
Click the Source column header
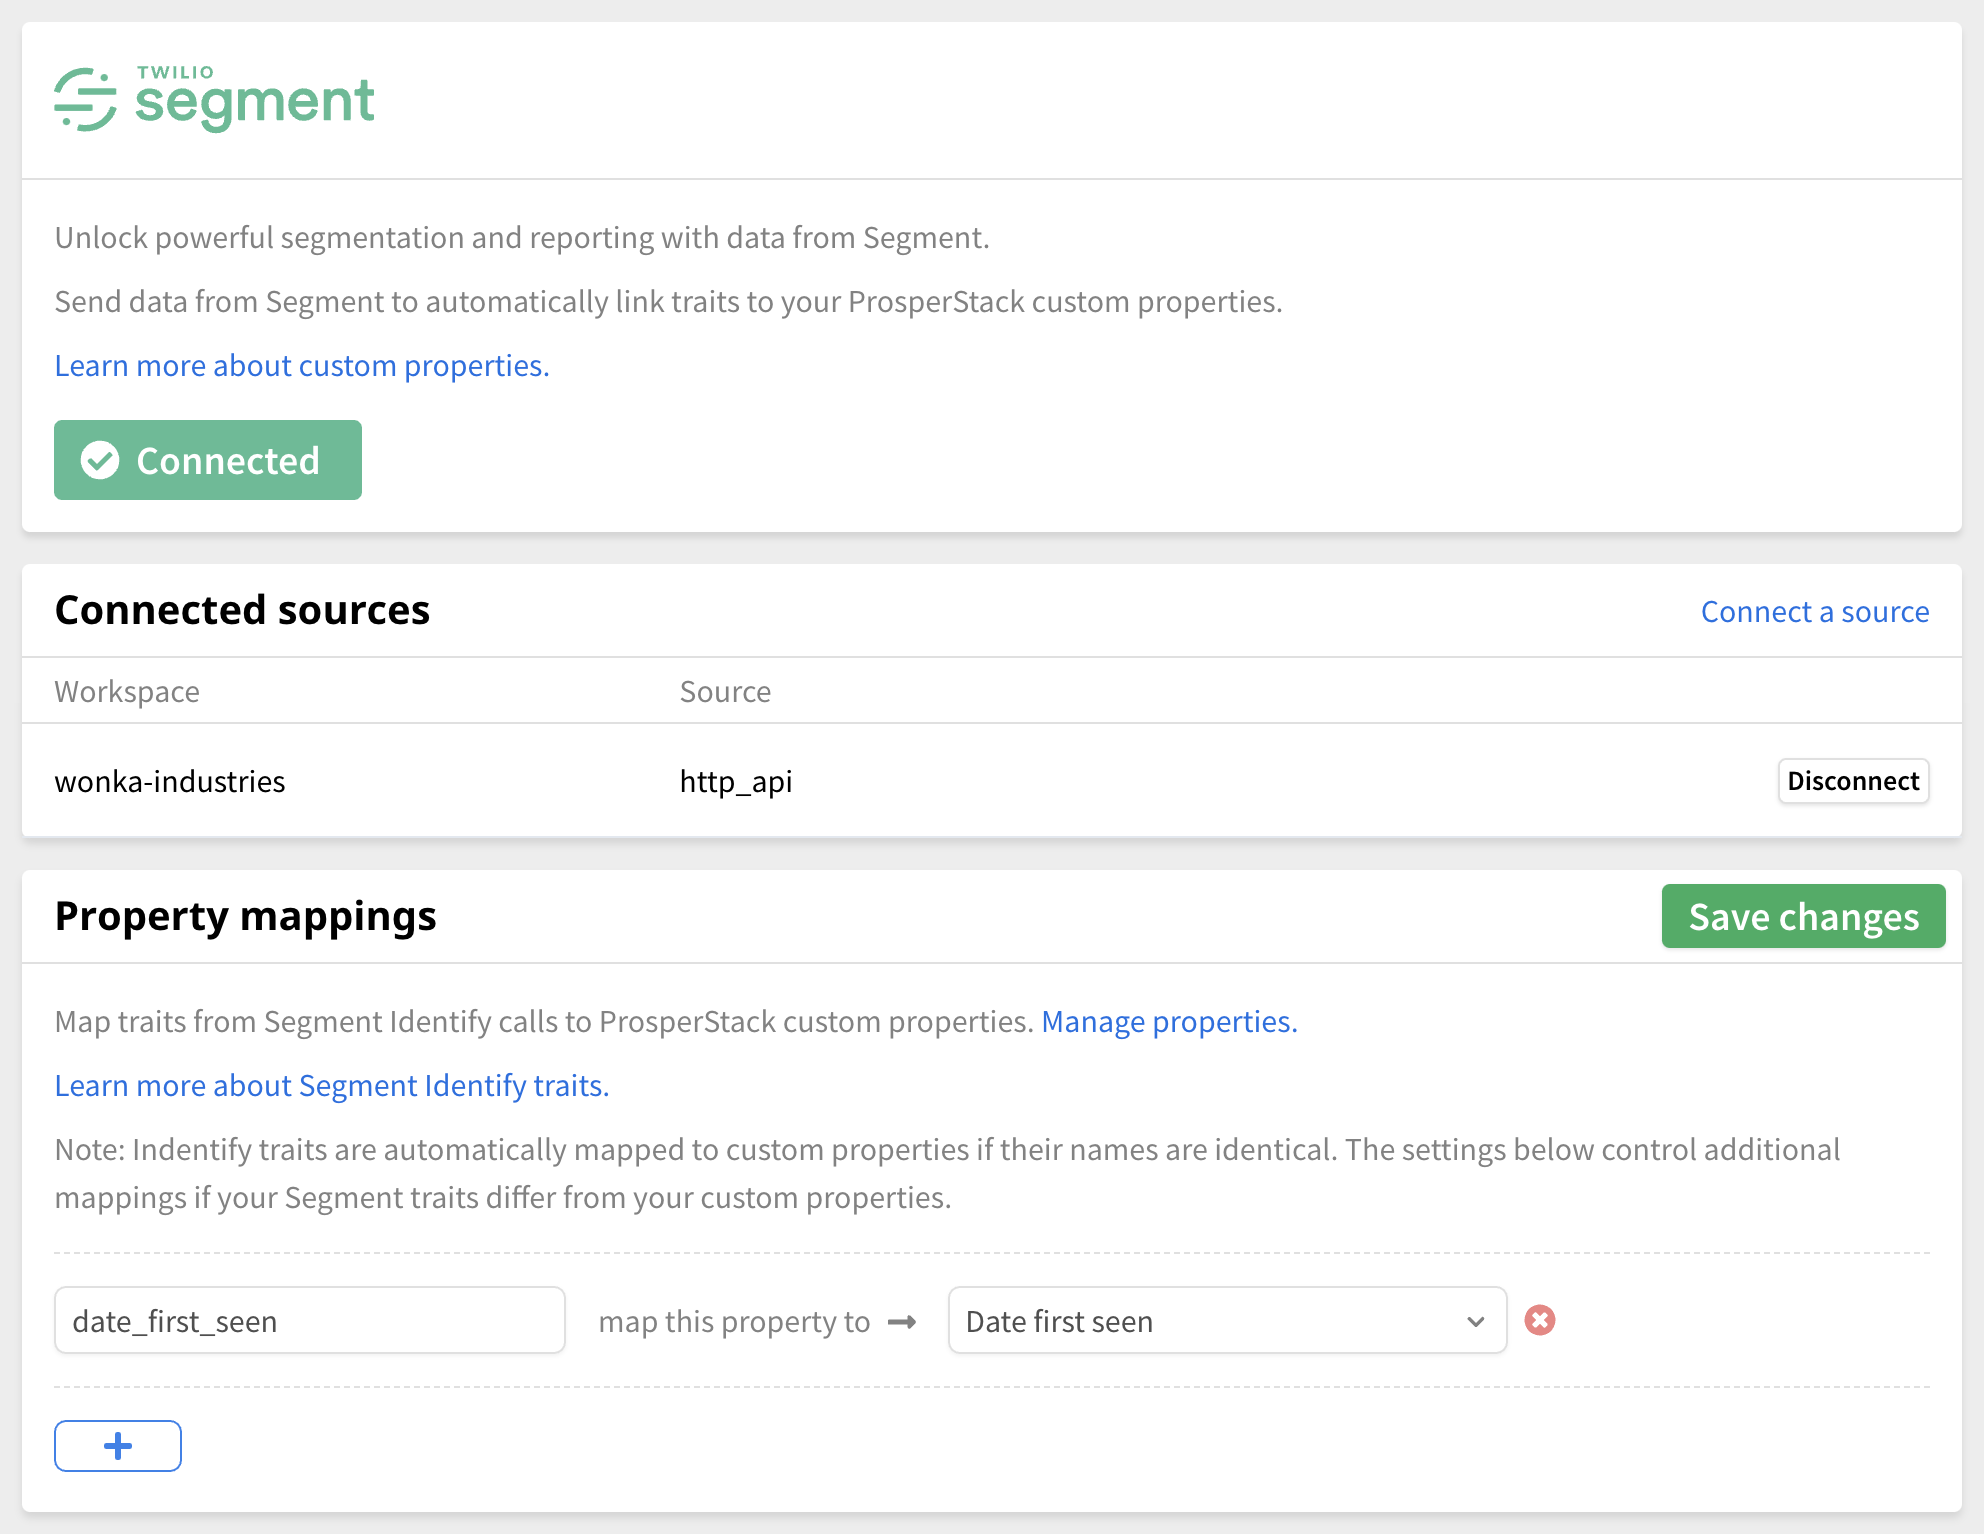click(725, 692)
